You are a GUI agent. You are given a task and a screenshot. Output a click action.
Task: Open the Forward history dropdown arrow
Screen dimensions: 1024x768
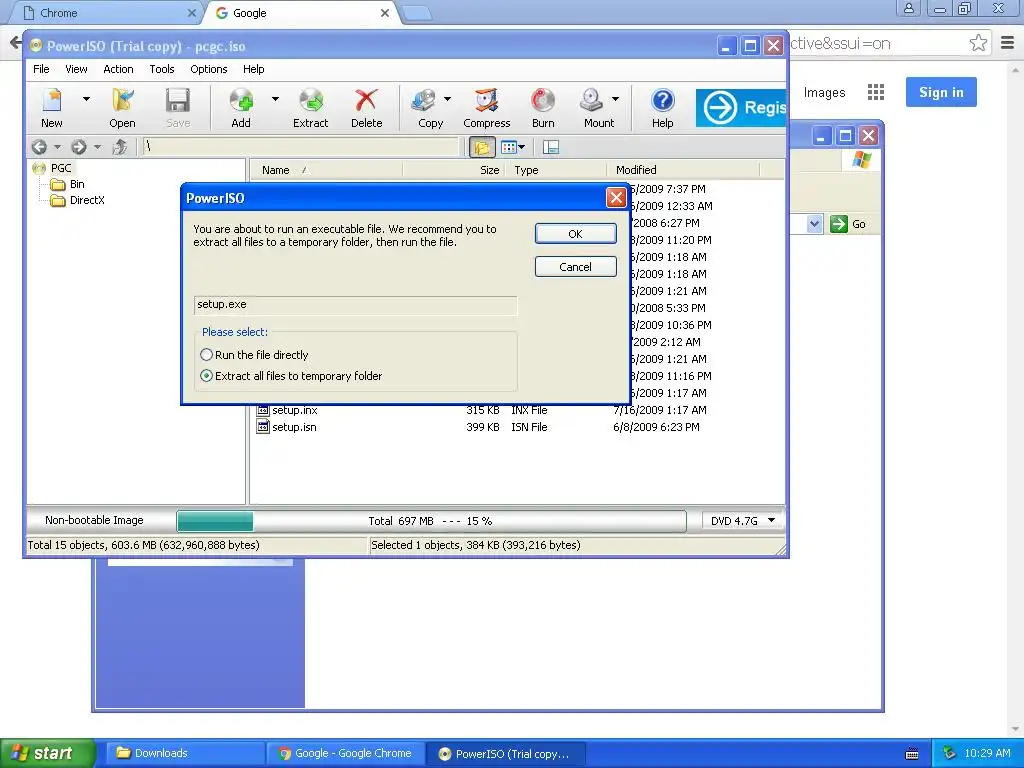(x=97, y=147)
